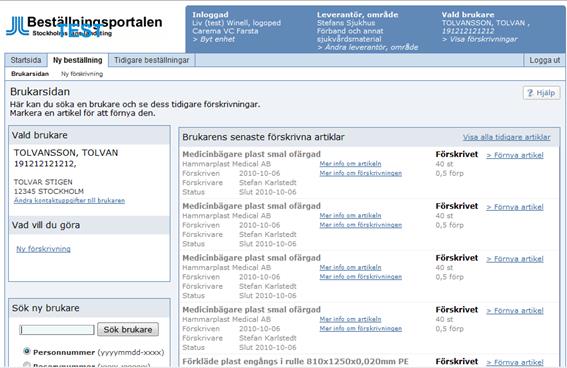Open Mer info om artikeln for third Medicinbägare

click(x=350, y=268)
